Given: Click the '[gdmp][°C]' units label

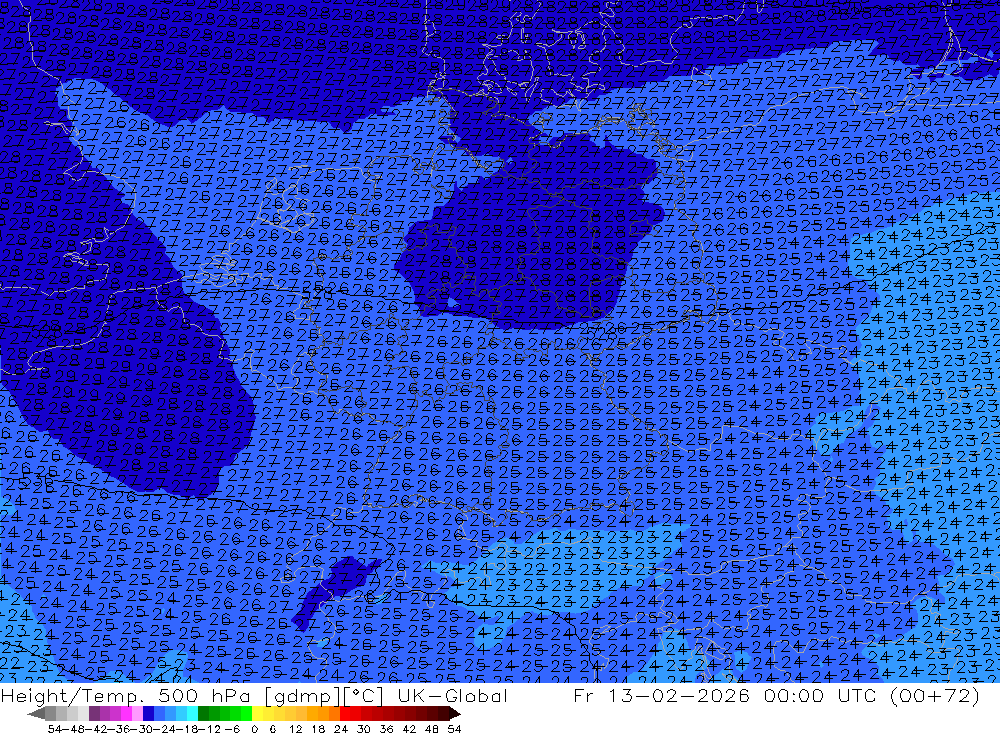Looking at the screenshot, I should tap(325, 695).
